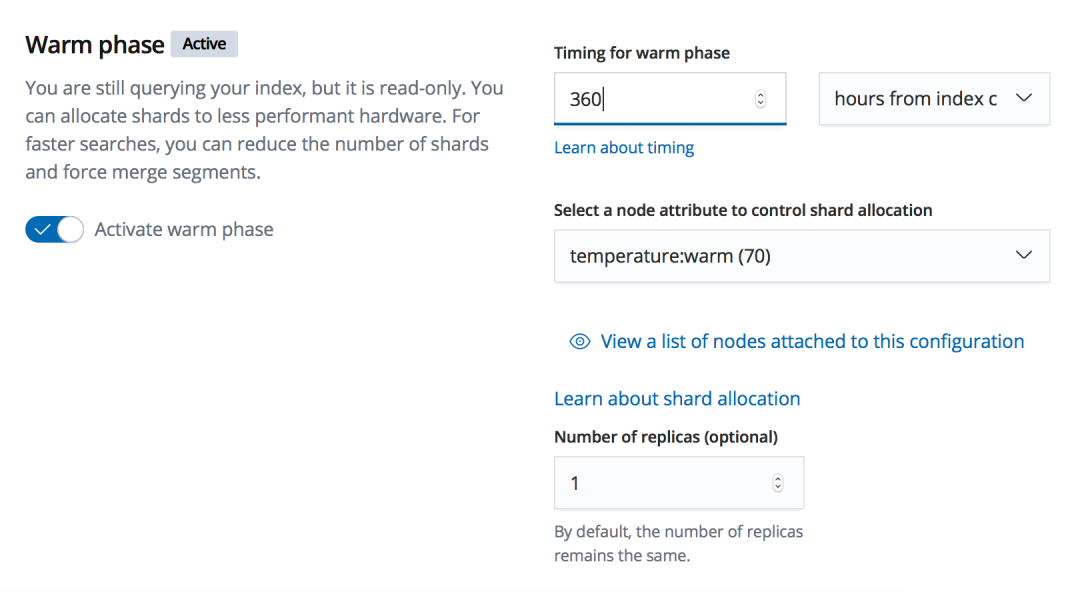Click the chevron arrow on node attribute selector
This screenshot has height=592, width=1080.
[1023, 255]
